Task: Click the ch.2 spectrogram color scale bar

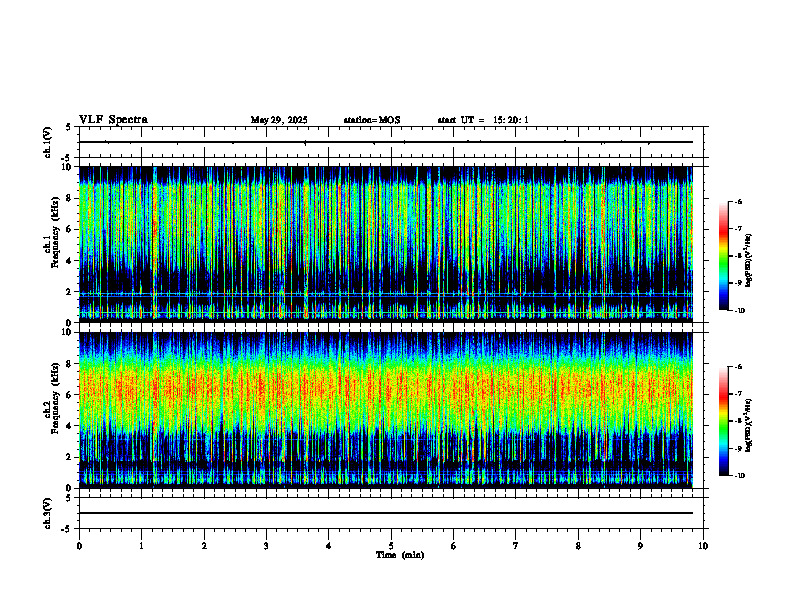Action: coord(723,421)
